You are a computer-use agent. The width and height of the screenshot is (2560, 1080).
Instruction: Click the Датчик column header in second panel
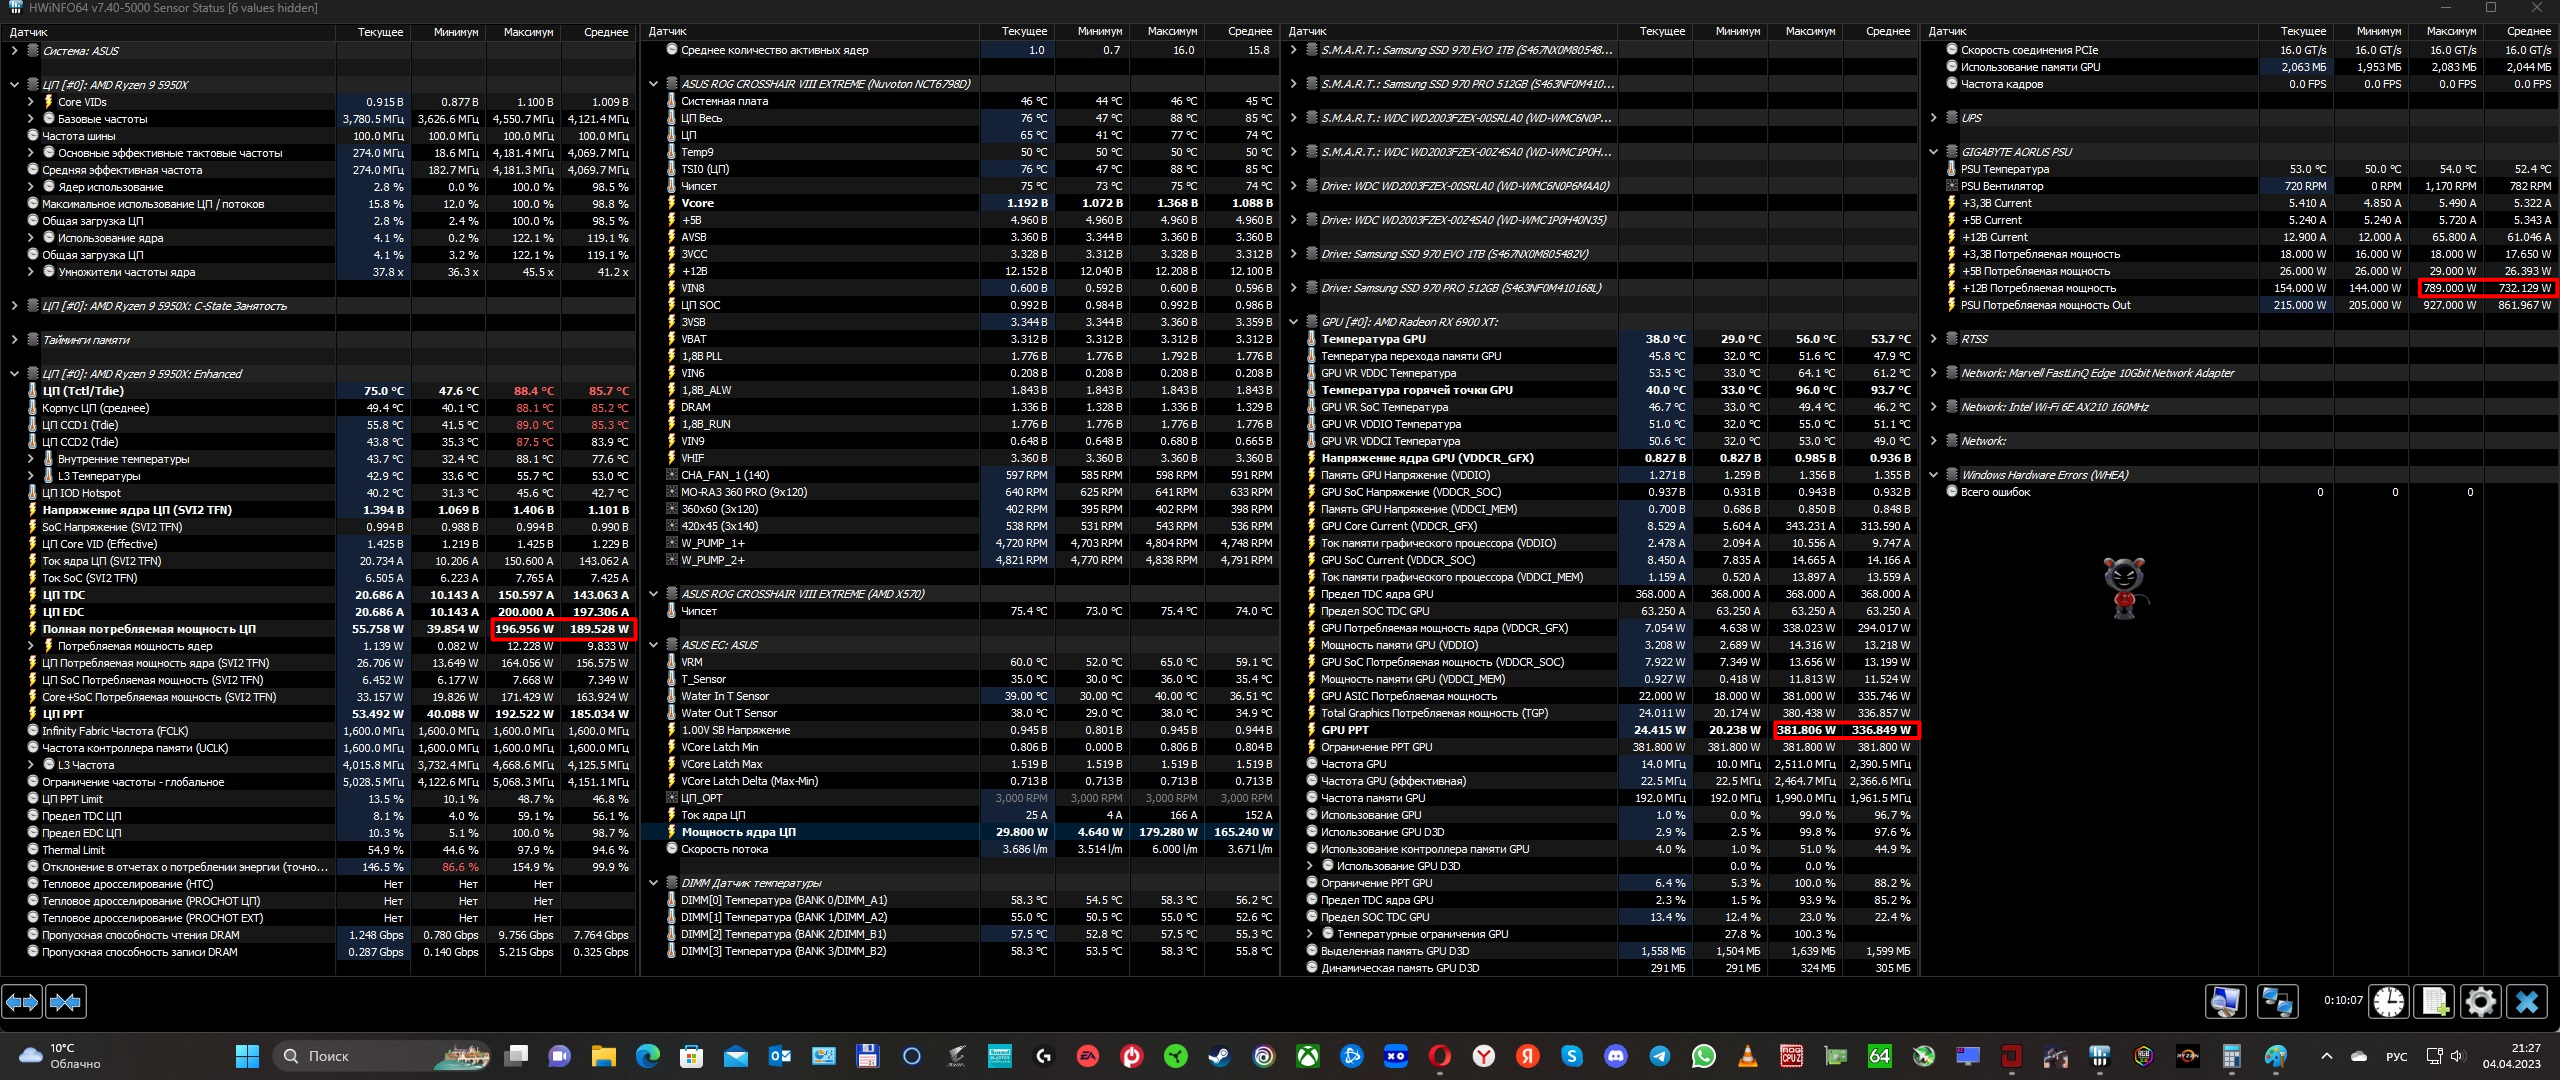668,32
